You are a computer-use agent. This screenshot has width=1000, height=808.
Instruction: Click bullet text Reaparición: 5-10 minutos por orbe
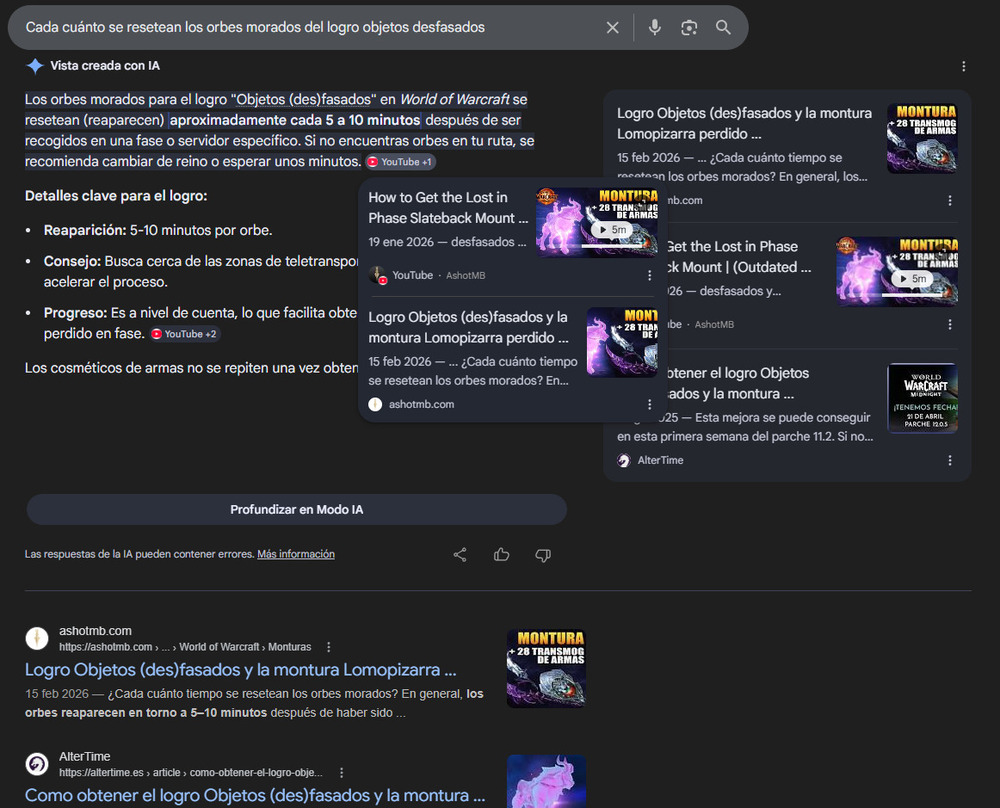pyautogui.click(x=158, y=230)
